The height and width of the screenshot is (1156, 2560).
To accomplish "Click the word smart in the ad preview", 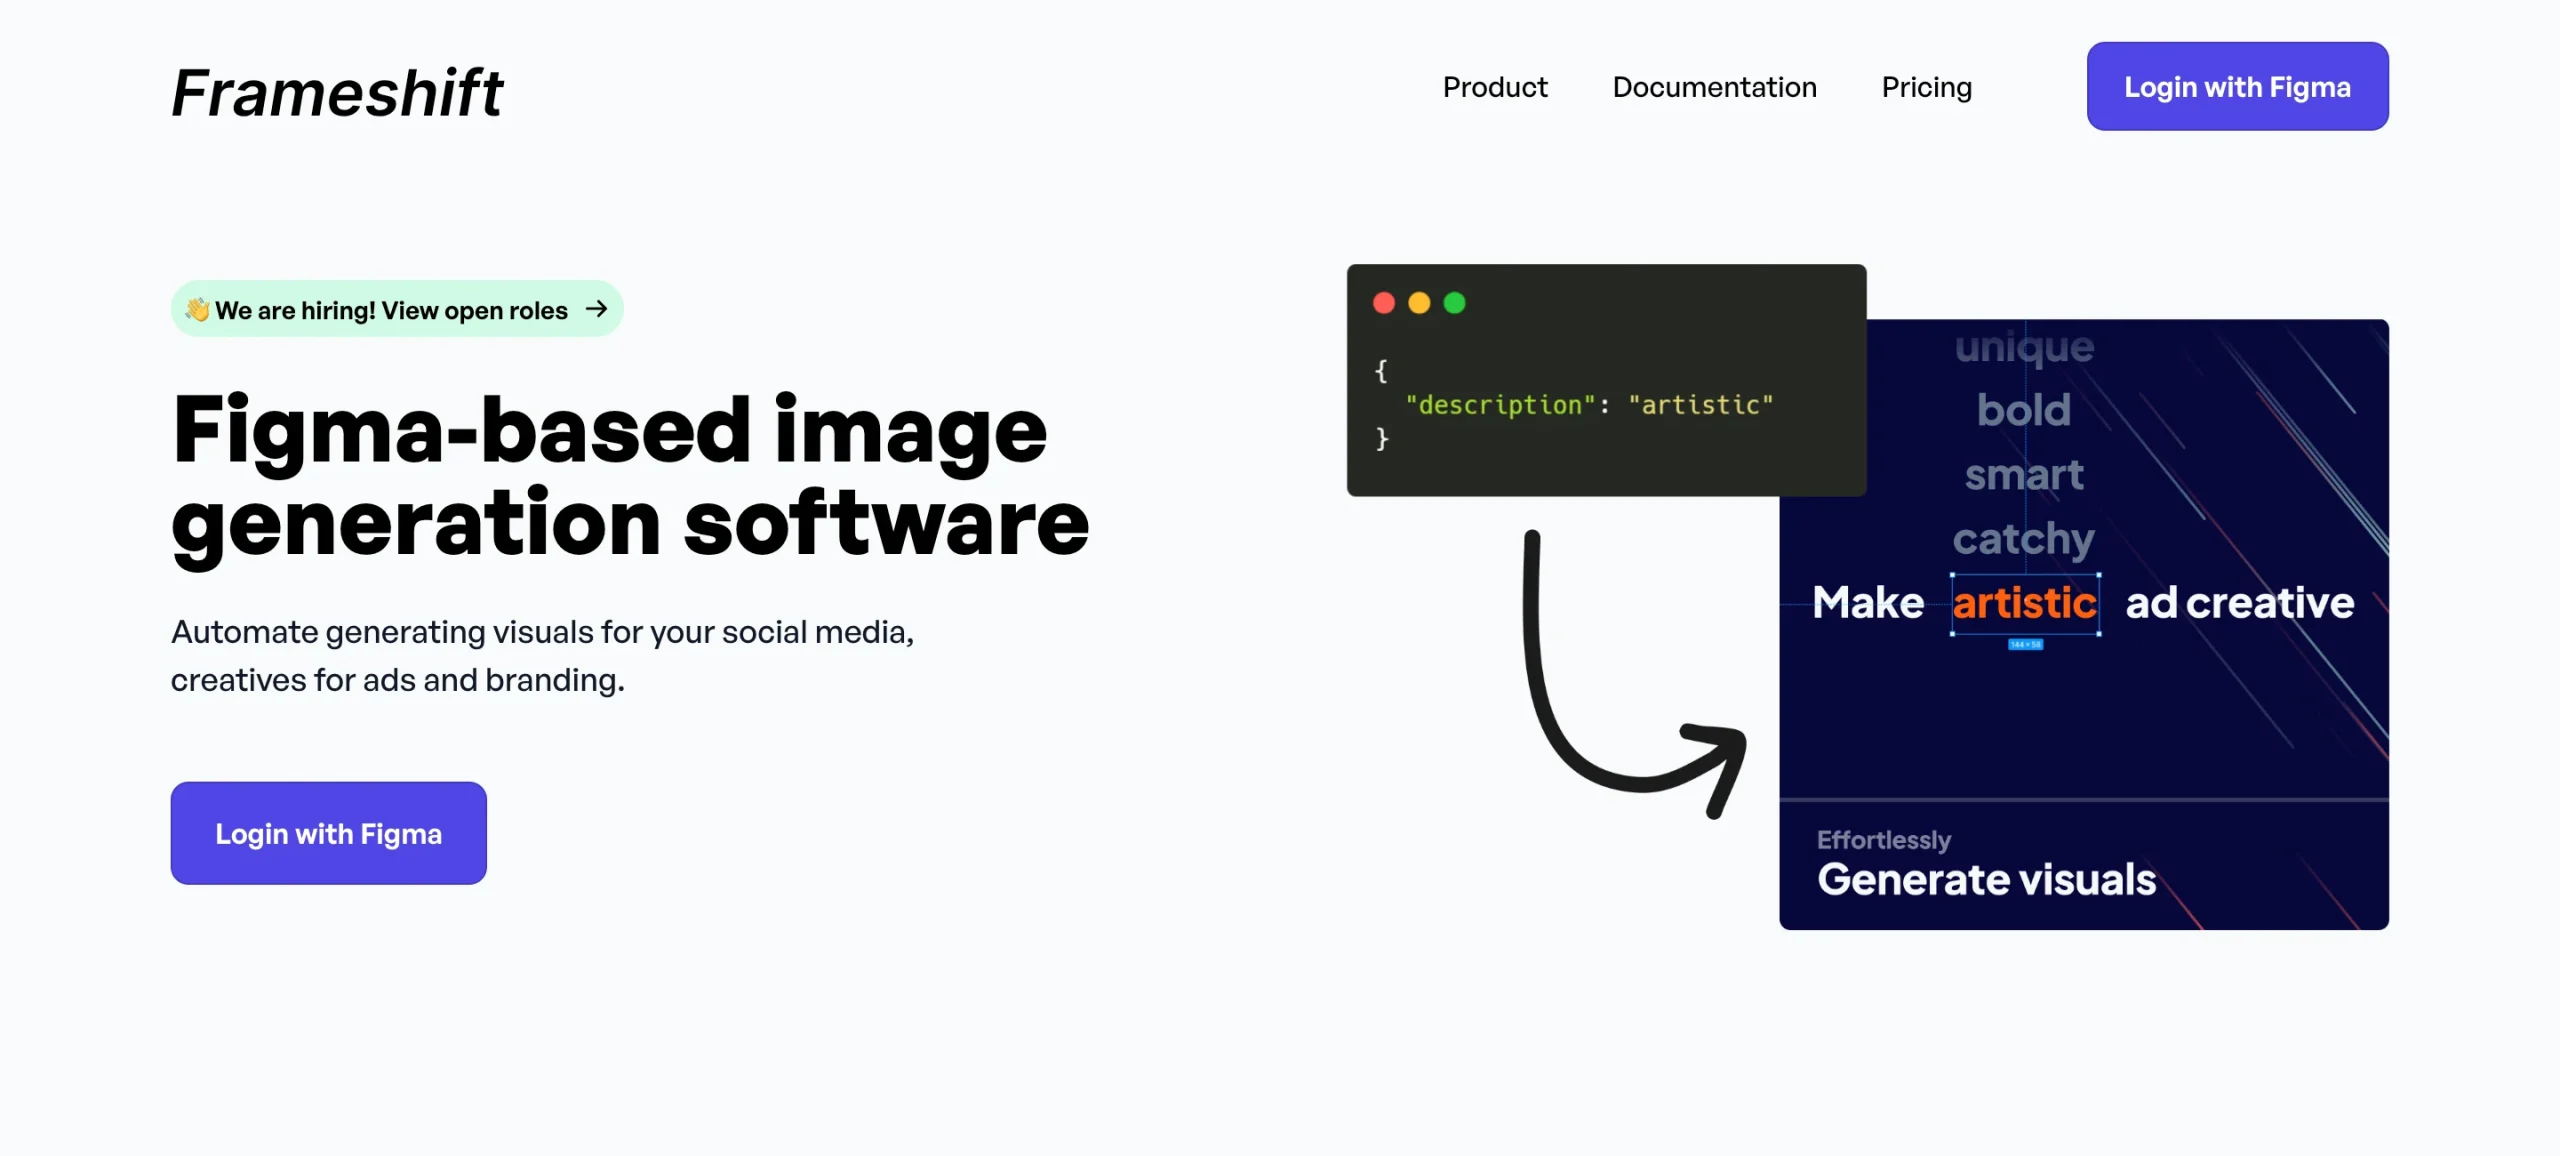I will [x=2024, y=475].
